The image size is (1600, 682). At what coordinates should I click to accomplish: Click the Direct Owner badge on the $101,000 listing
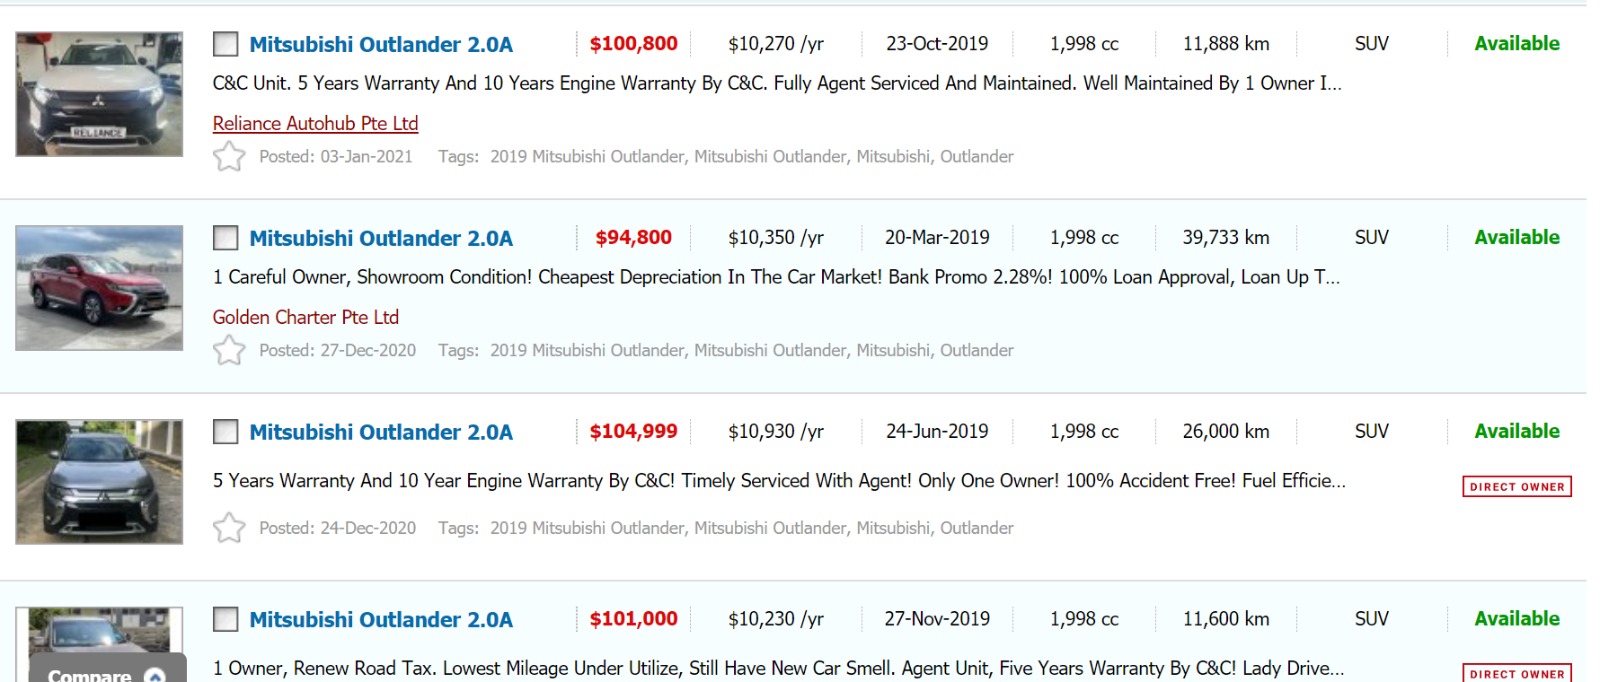1516,673
